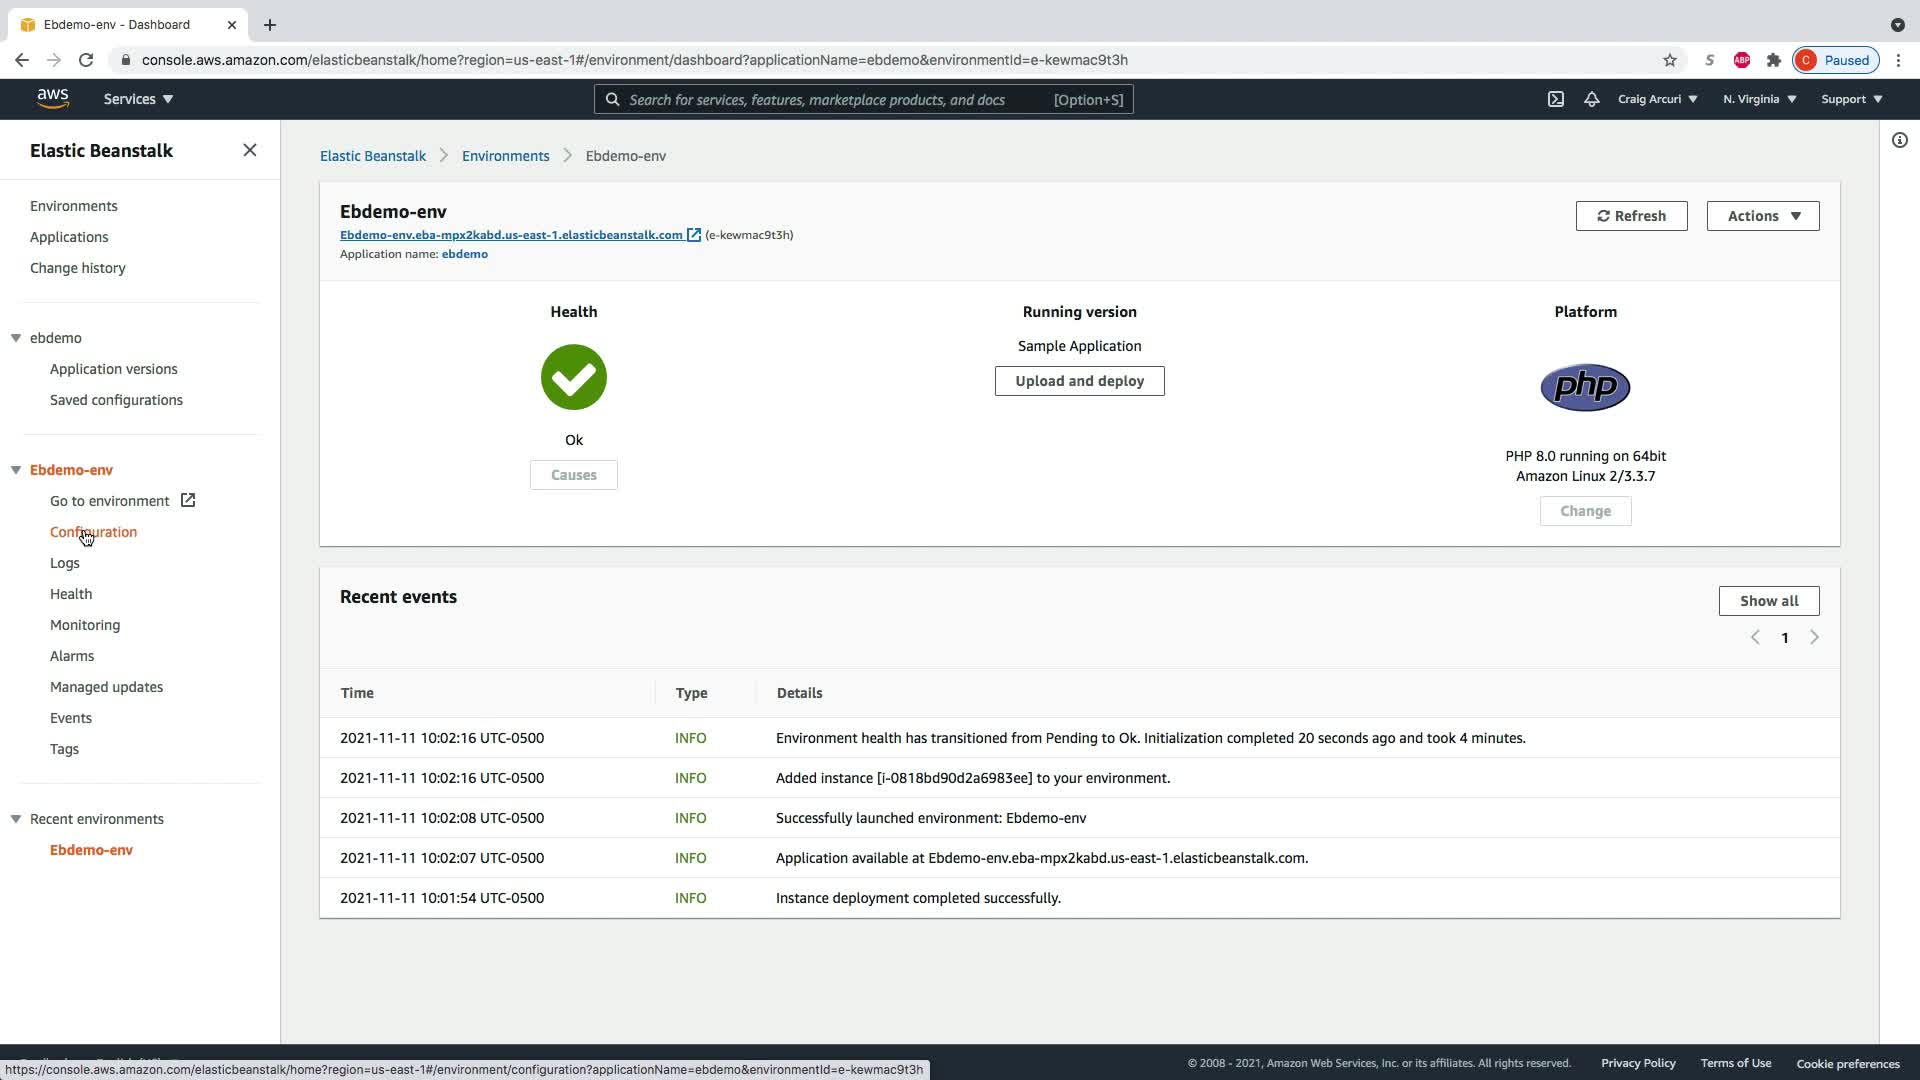The width and height of the screenshot is (1920, 1080).
Task: Open the N. Virginia region selector
Action: [1759, 99]
